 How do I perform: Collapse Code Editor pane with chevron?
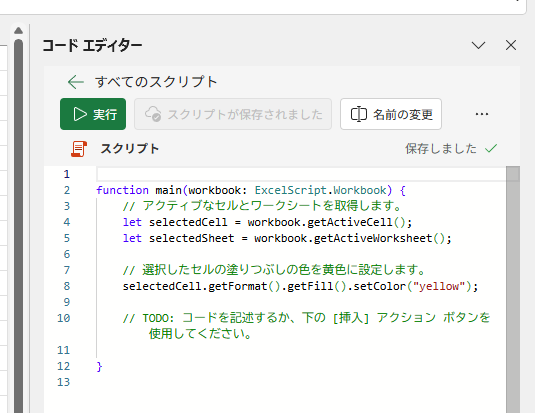(478, 45)
